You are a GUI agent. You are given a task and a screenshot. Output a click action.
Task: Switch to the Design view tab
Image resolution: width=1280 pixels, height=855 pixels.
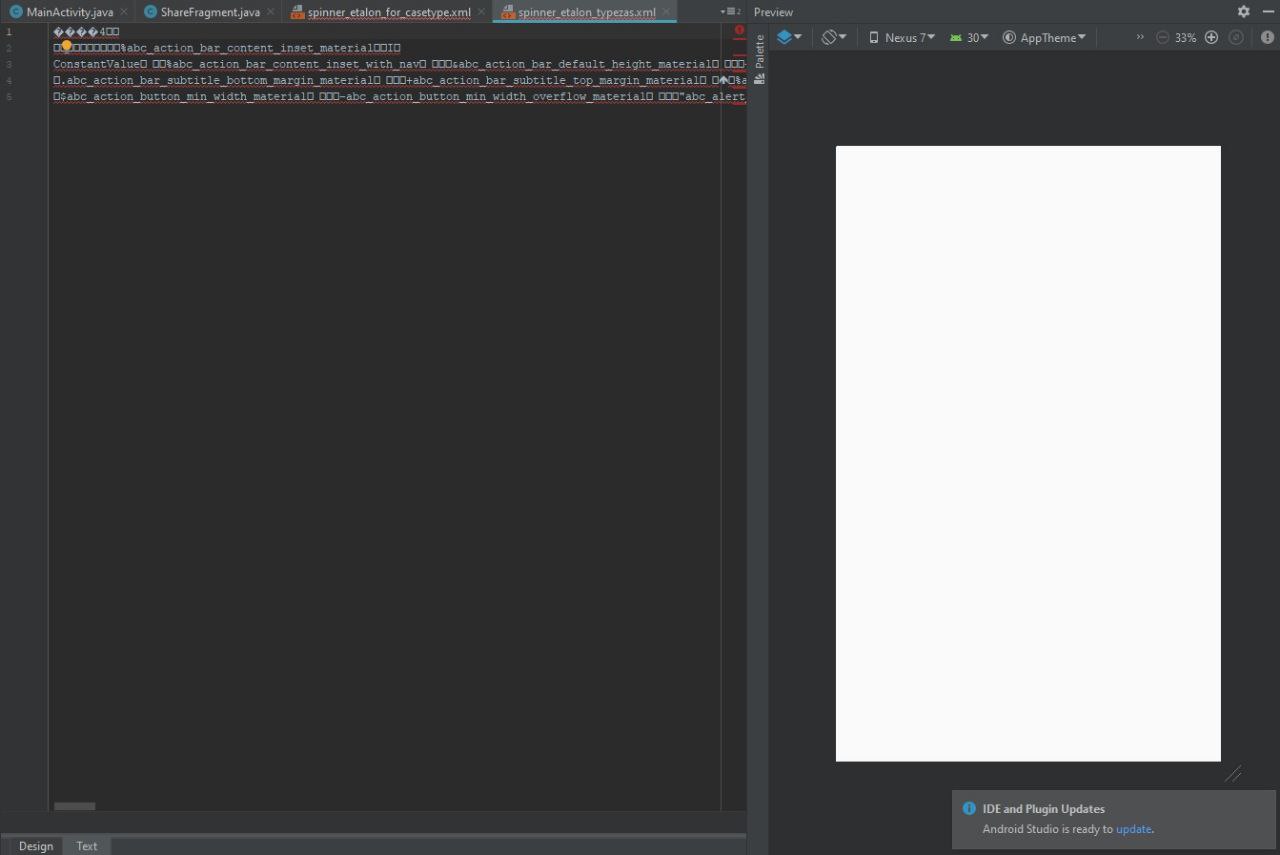36,846
